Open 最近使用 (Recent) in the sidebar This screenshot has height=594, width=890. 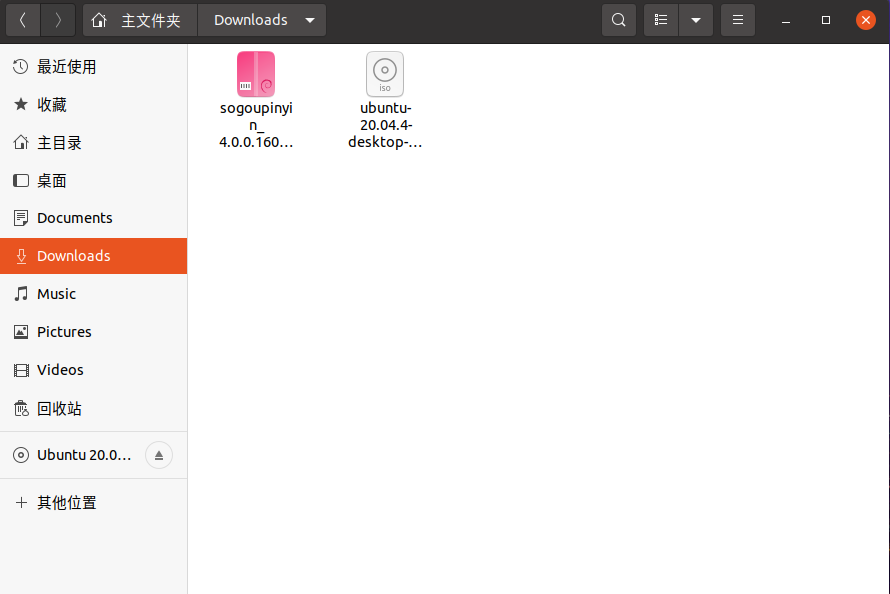pyautogui.click(x=66, y=66)
